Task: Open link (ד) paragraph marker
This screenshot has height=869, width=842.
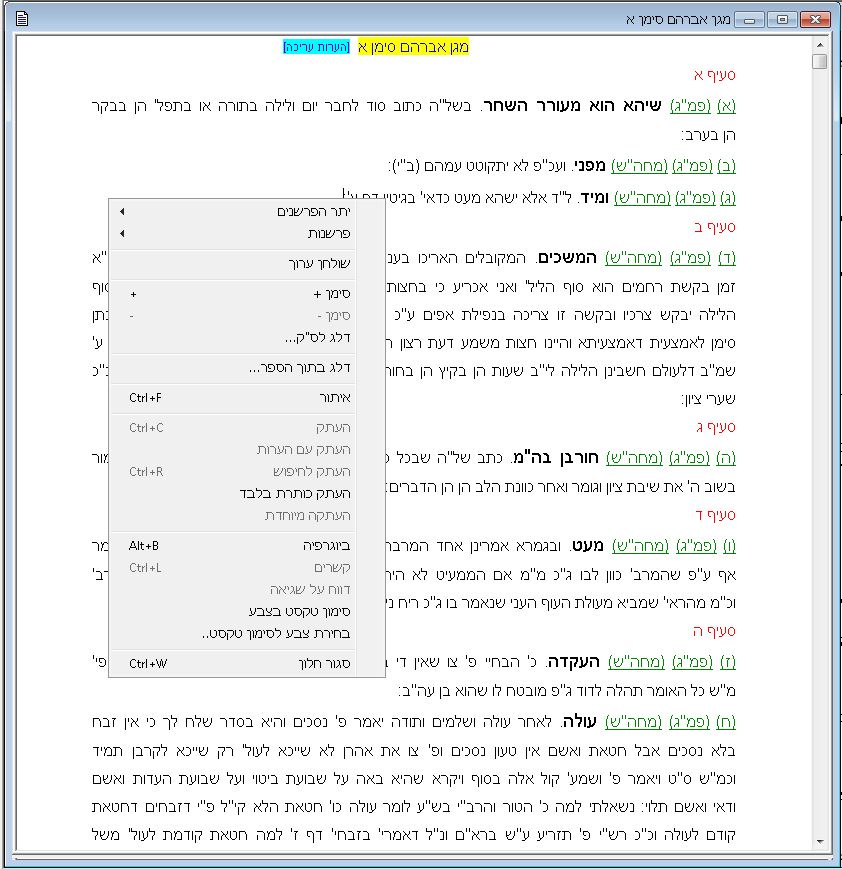Action: point(727,257)
